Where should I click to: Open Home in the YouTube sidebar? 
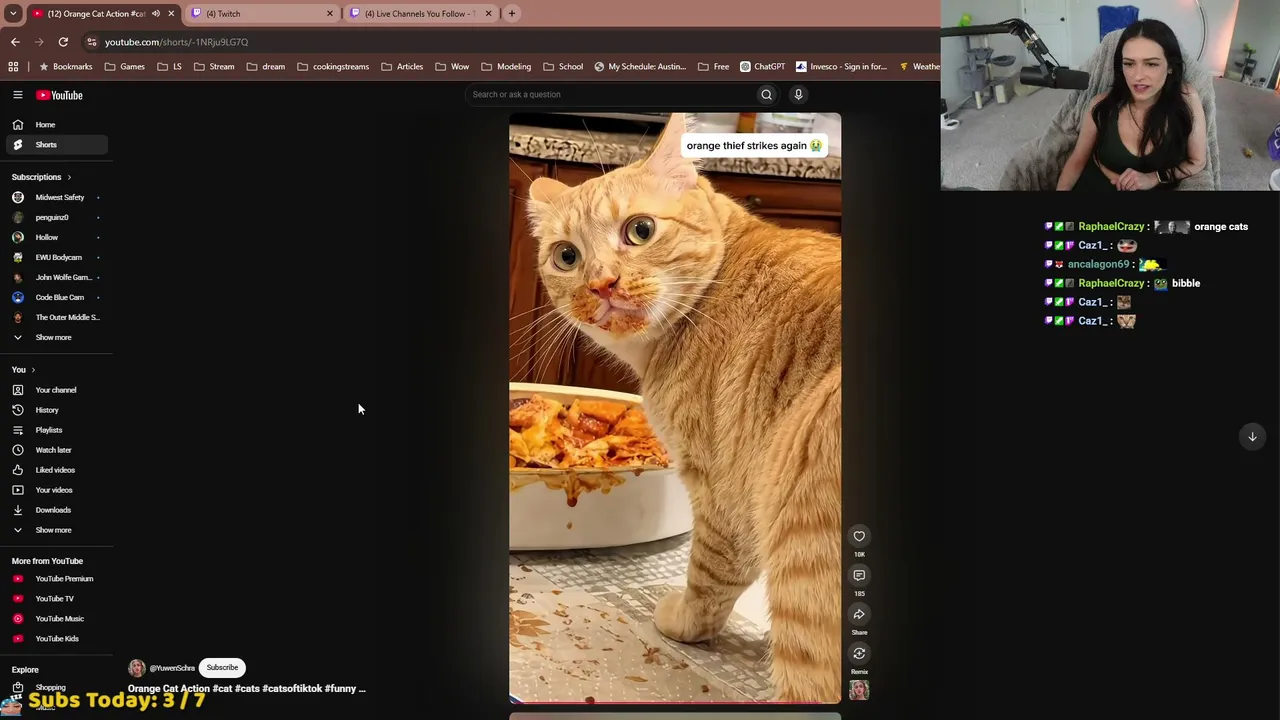pyautogui.click(x=55, y=125)
